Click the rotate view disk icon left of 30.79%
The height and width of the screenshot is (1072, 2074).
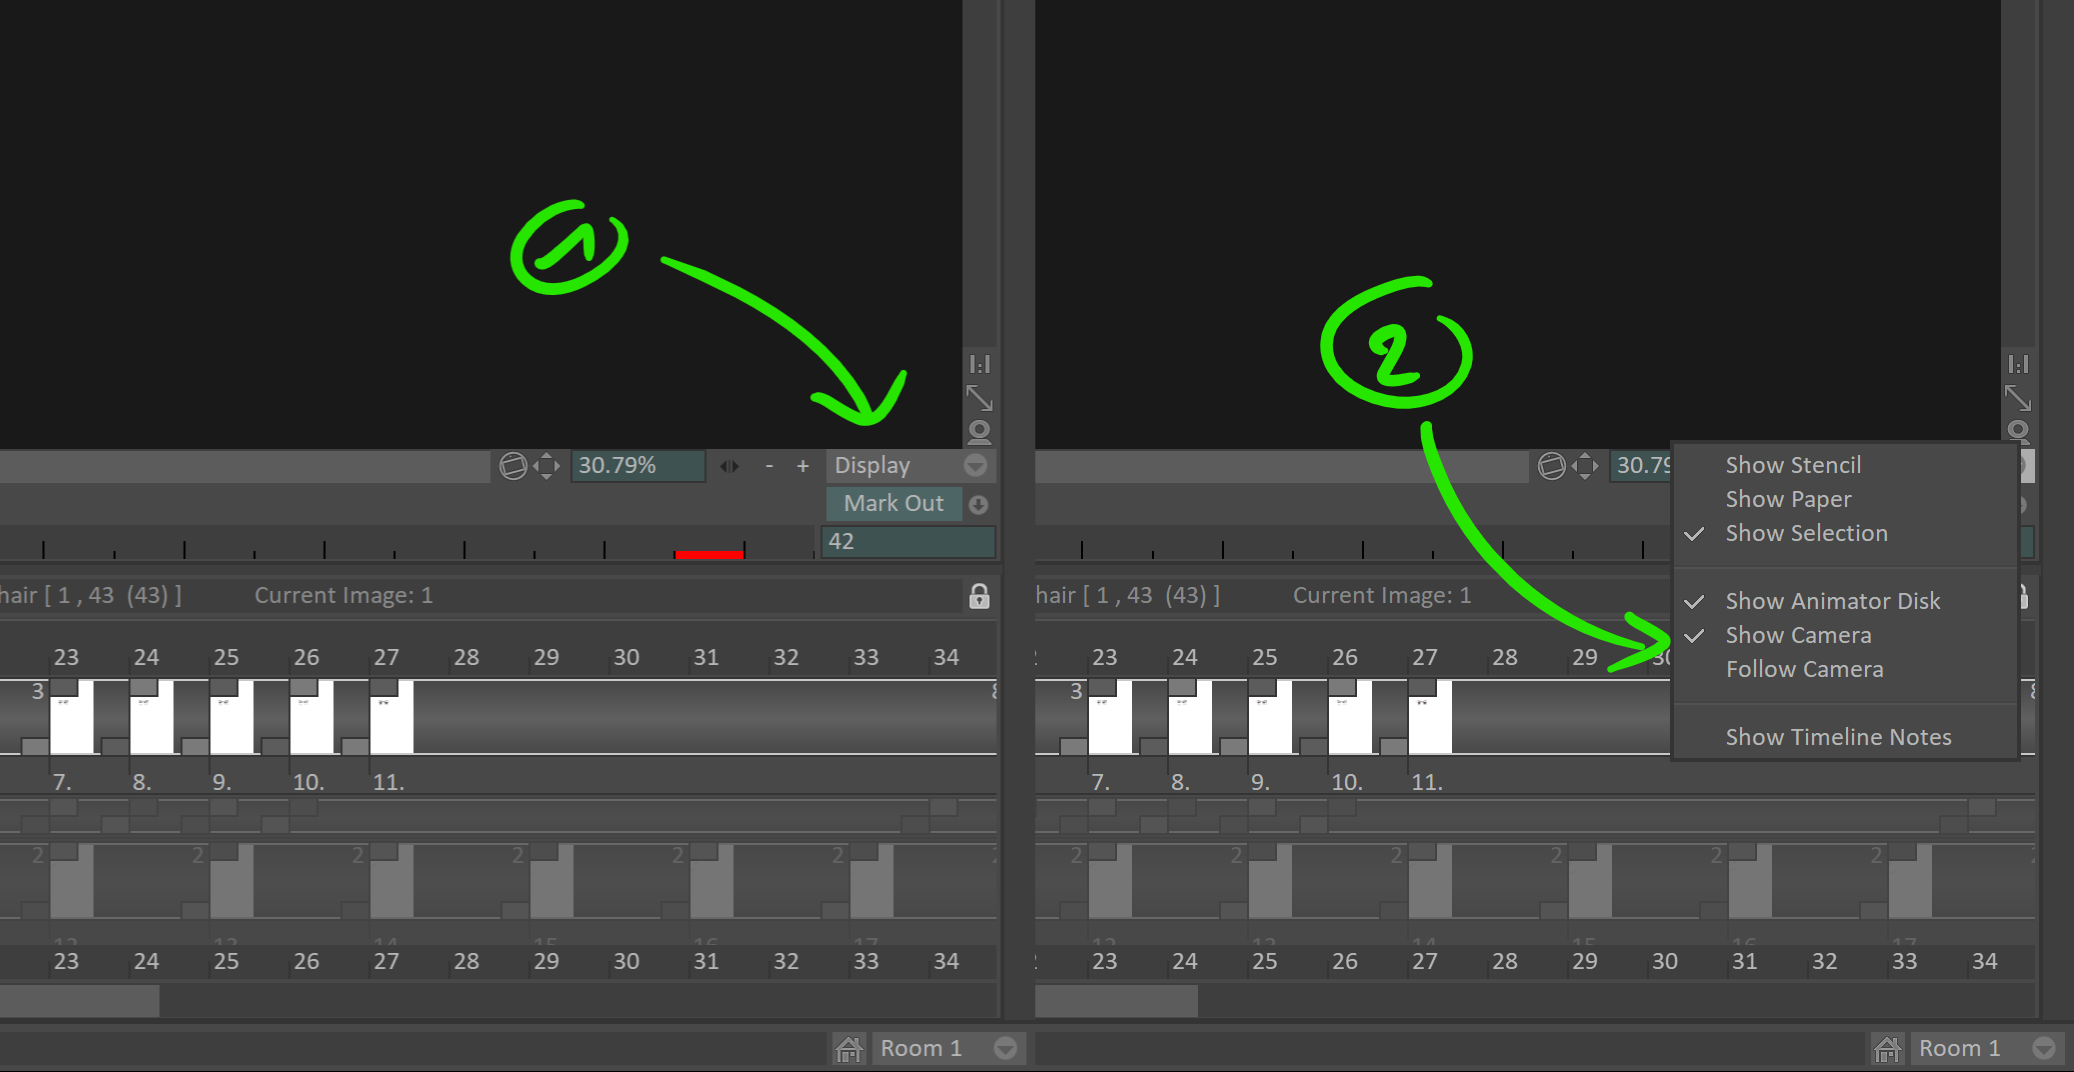click(513, 466)
